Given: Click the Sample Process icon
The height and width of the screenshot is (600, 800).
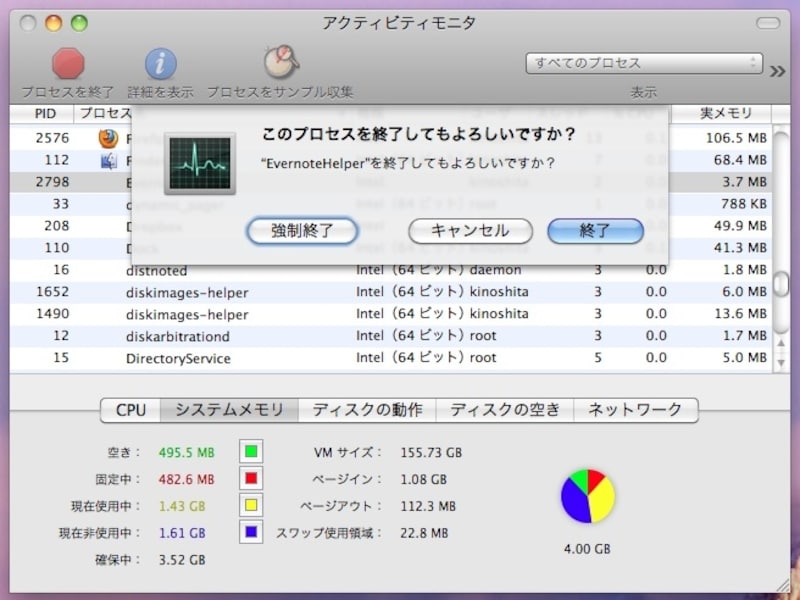Looking at the screenshot, I should point(279,63).
